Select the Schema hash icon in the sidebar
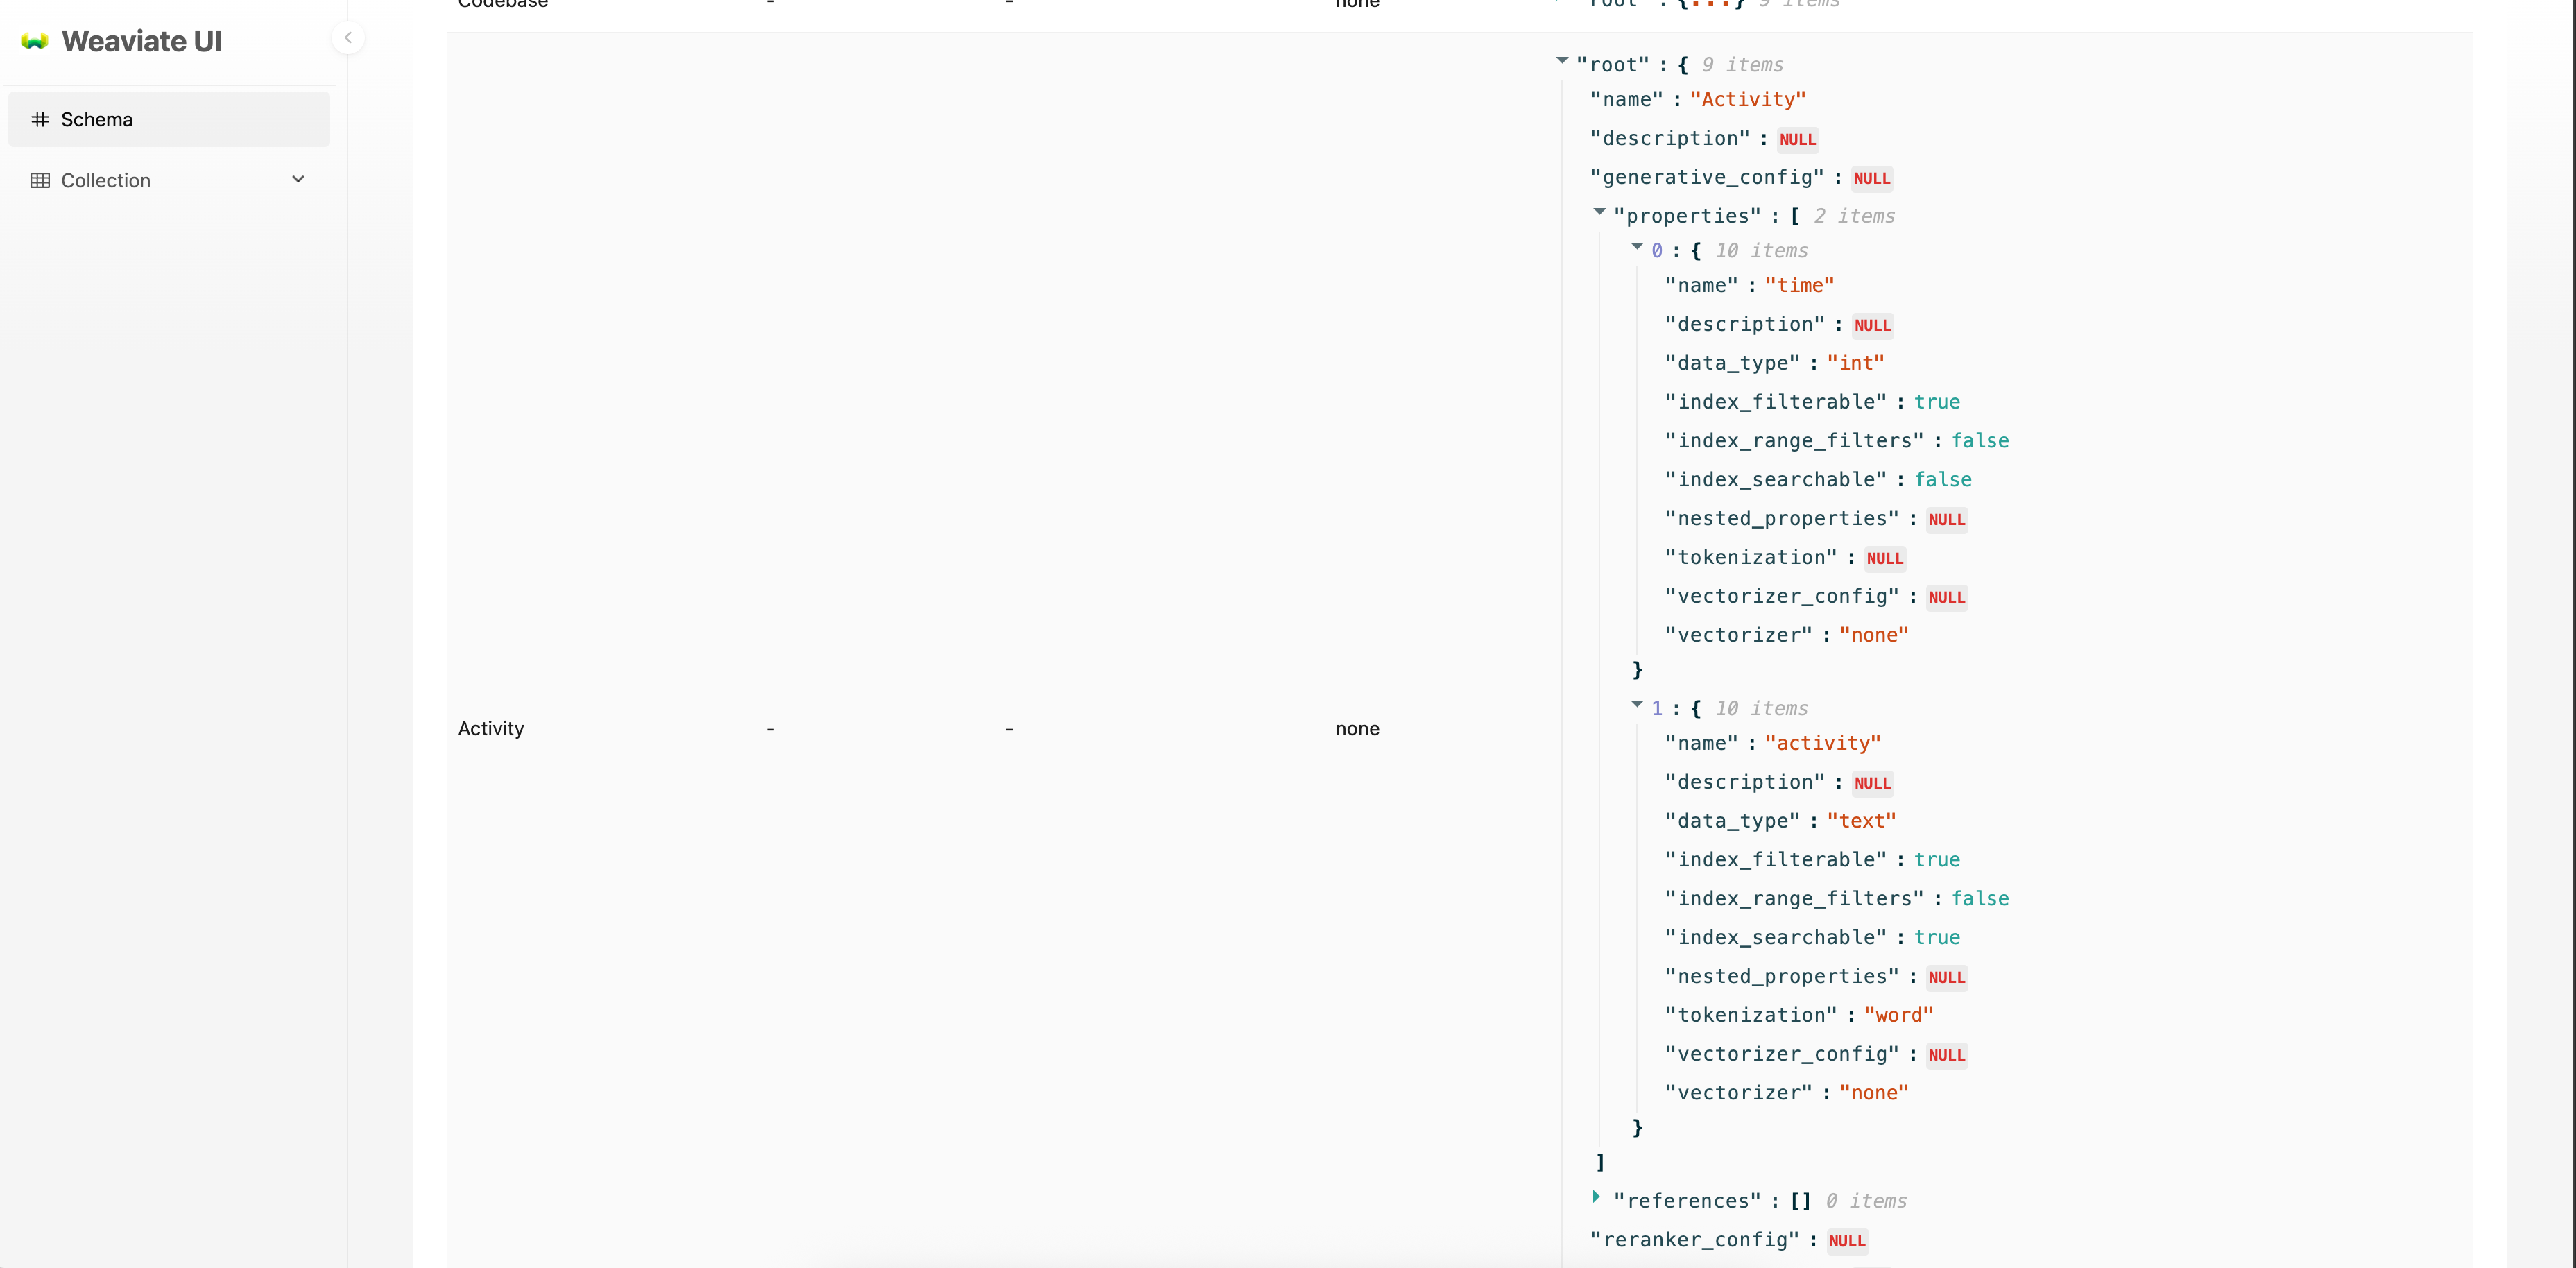 [40, 119]
